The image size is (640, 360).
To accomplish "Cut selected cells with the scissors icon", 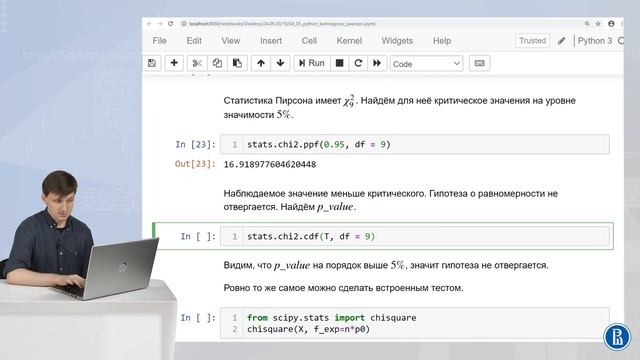I will (197, 63).
